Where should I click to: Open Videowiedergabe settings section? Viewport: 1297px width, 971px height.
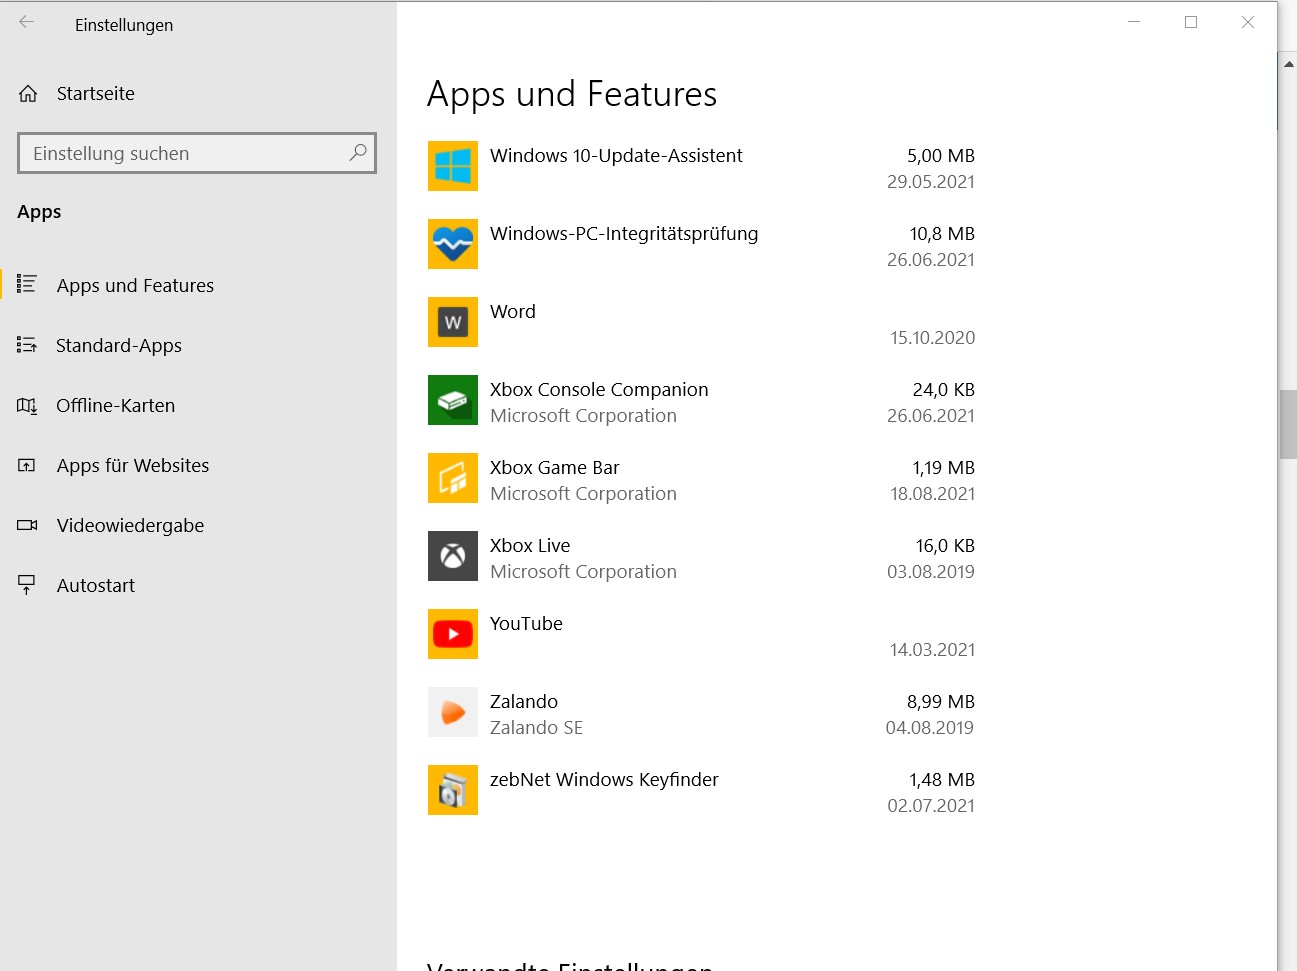(130, 526)
